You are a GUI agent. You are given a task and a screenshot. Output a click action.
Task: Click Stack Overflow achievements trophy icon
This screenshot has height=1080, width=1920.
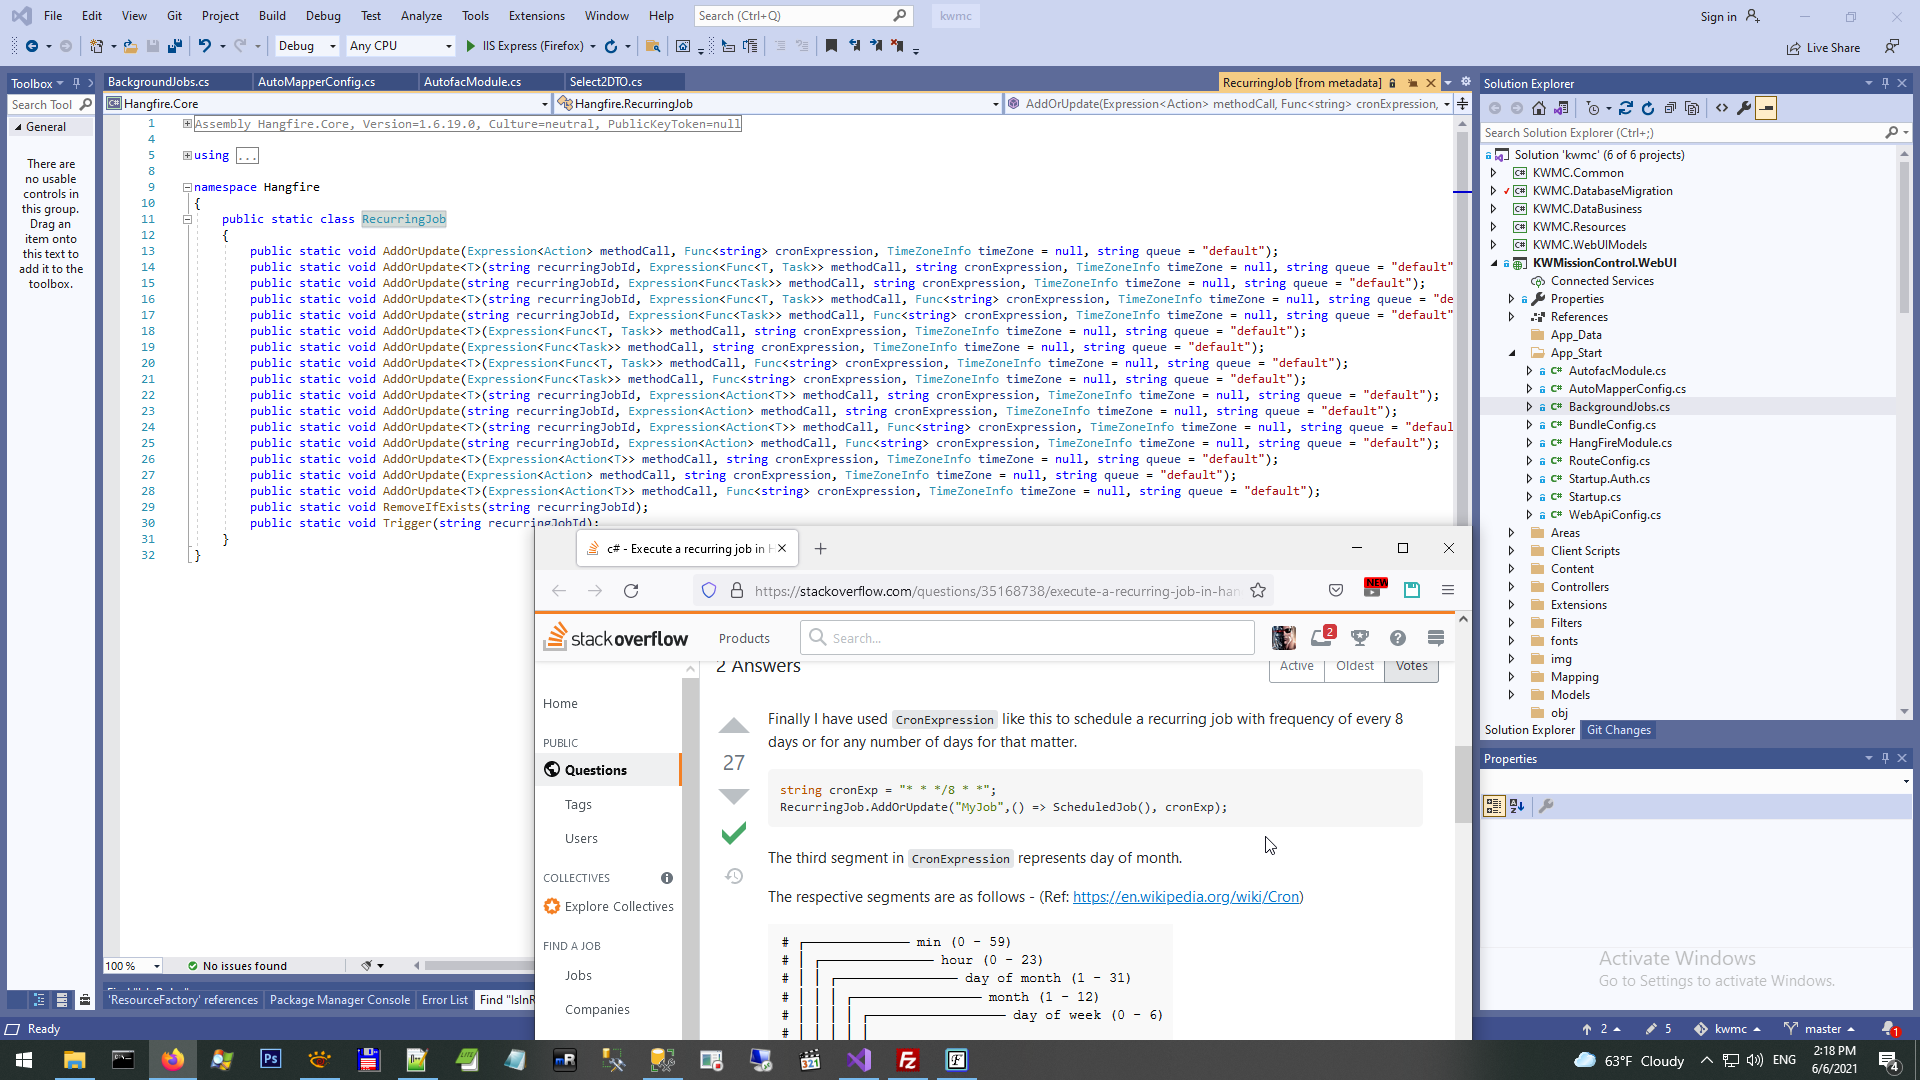[x=1360, y=638]
